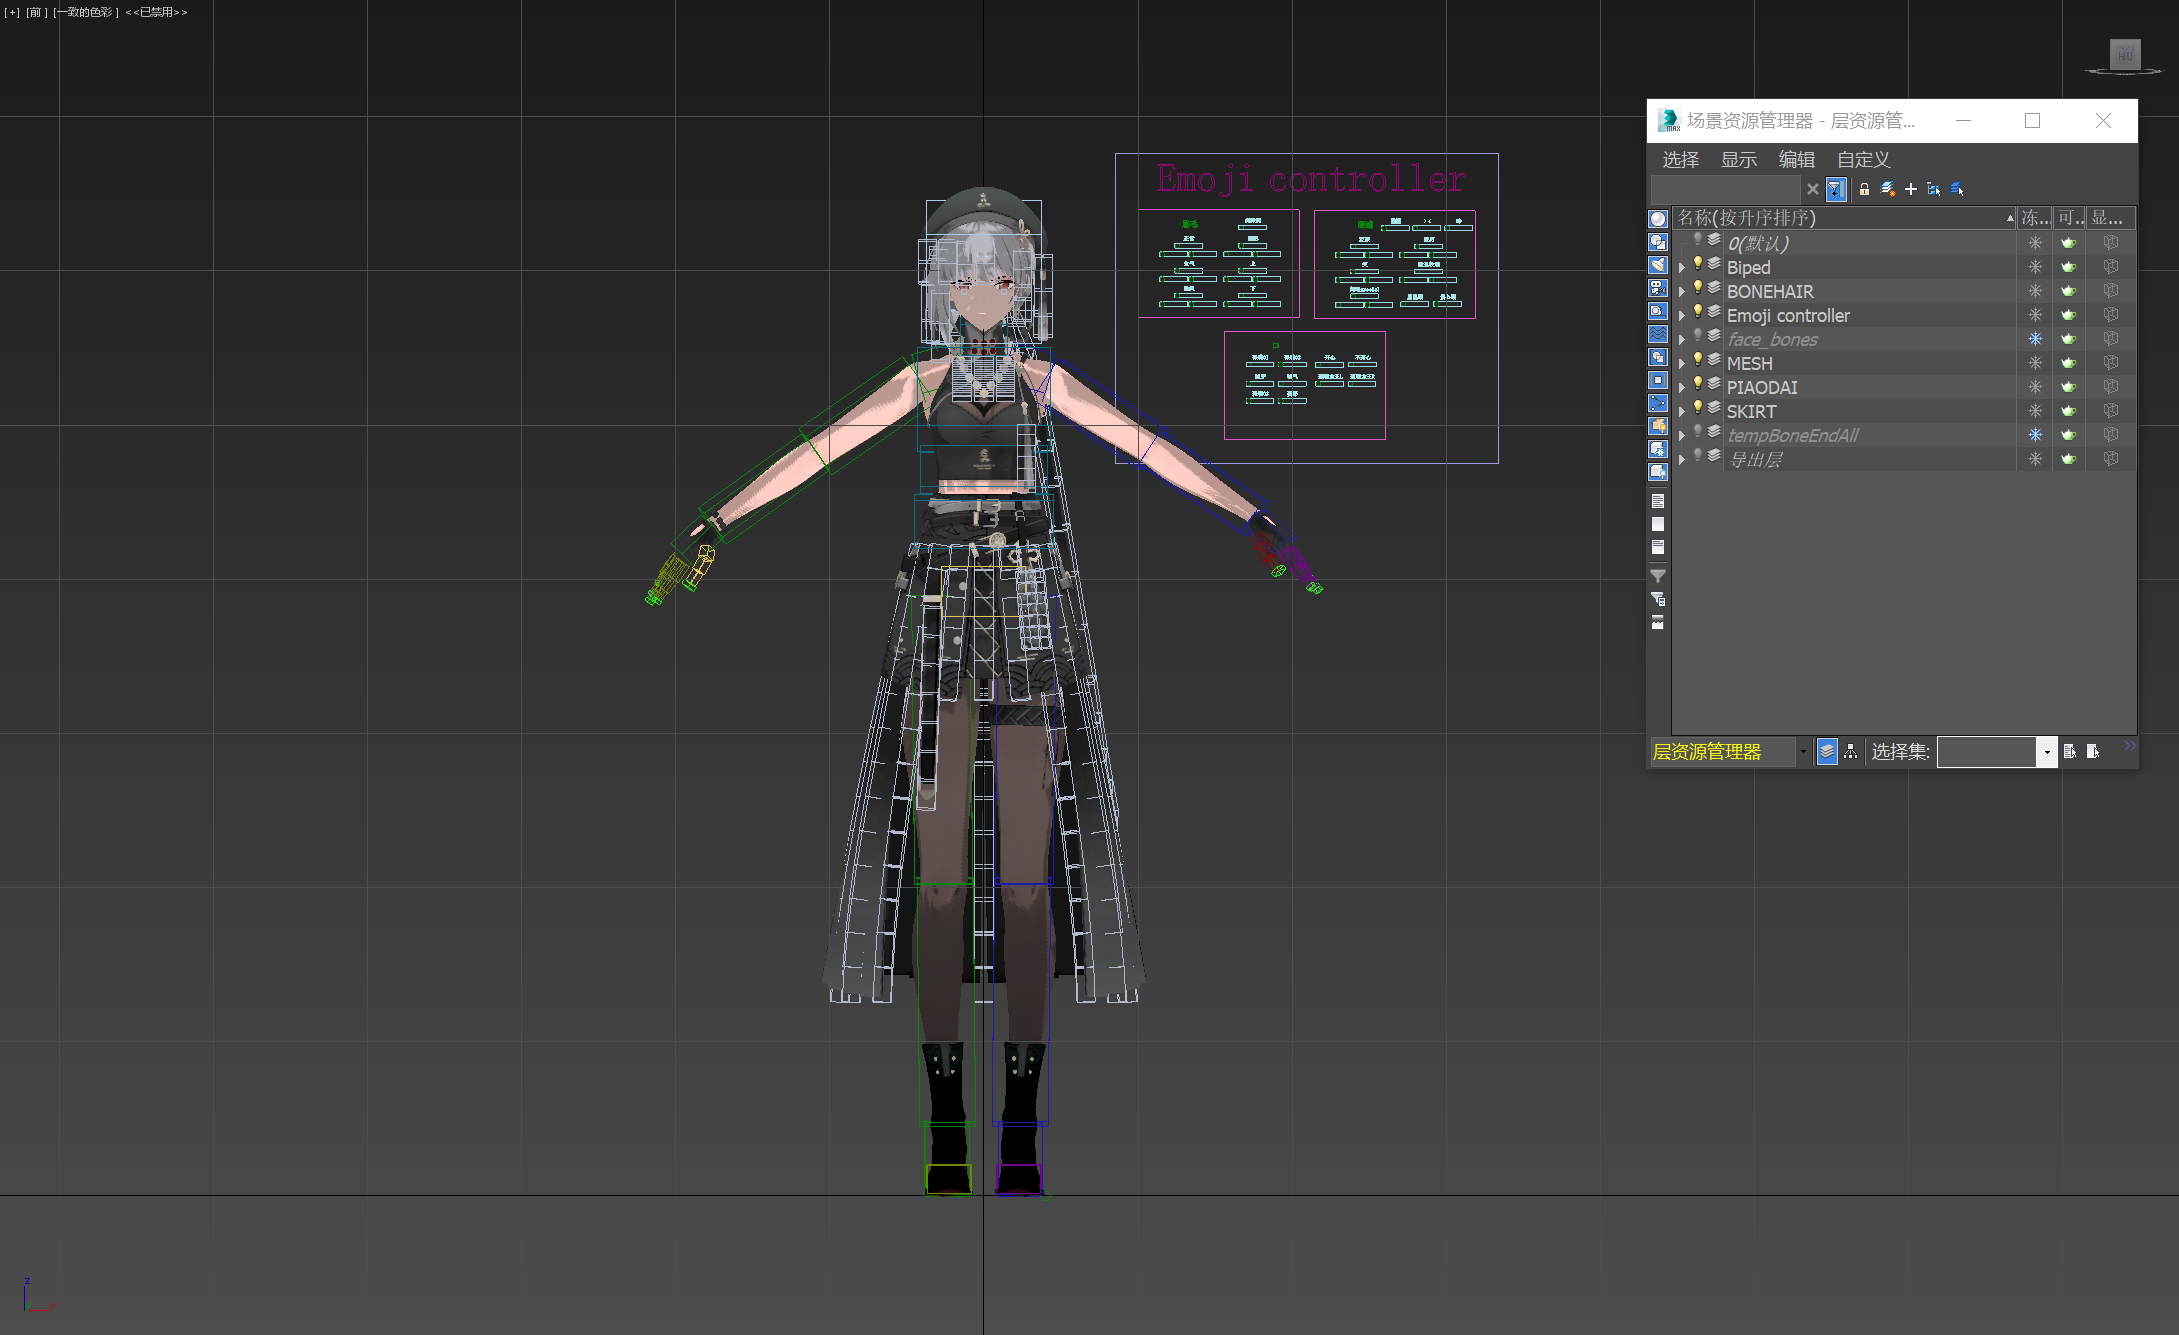Toggle the lights display filter icon

click(1658, 265)
